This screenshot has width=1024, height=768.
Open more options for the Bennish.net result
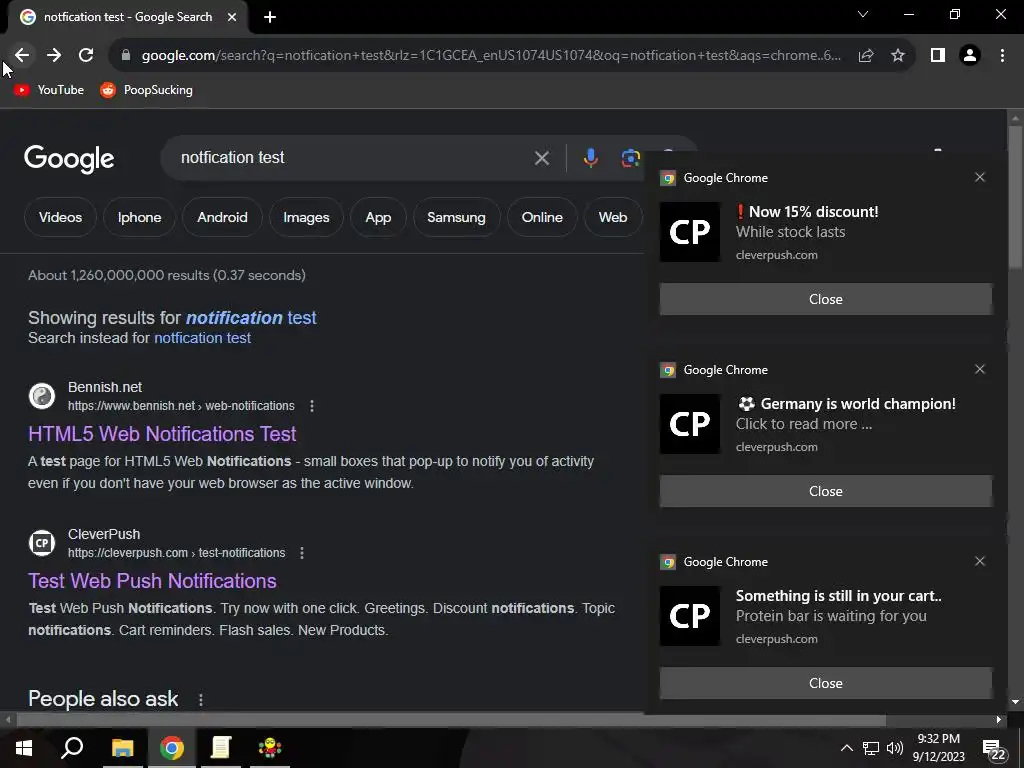(312, 406)
